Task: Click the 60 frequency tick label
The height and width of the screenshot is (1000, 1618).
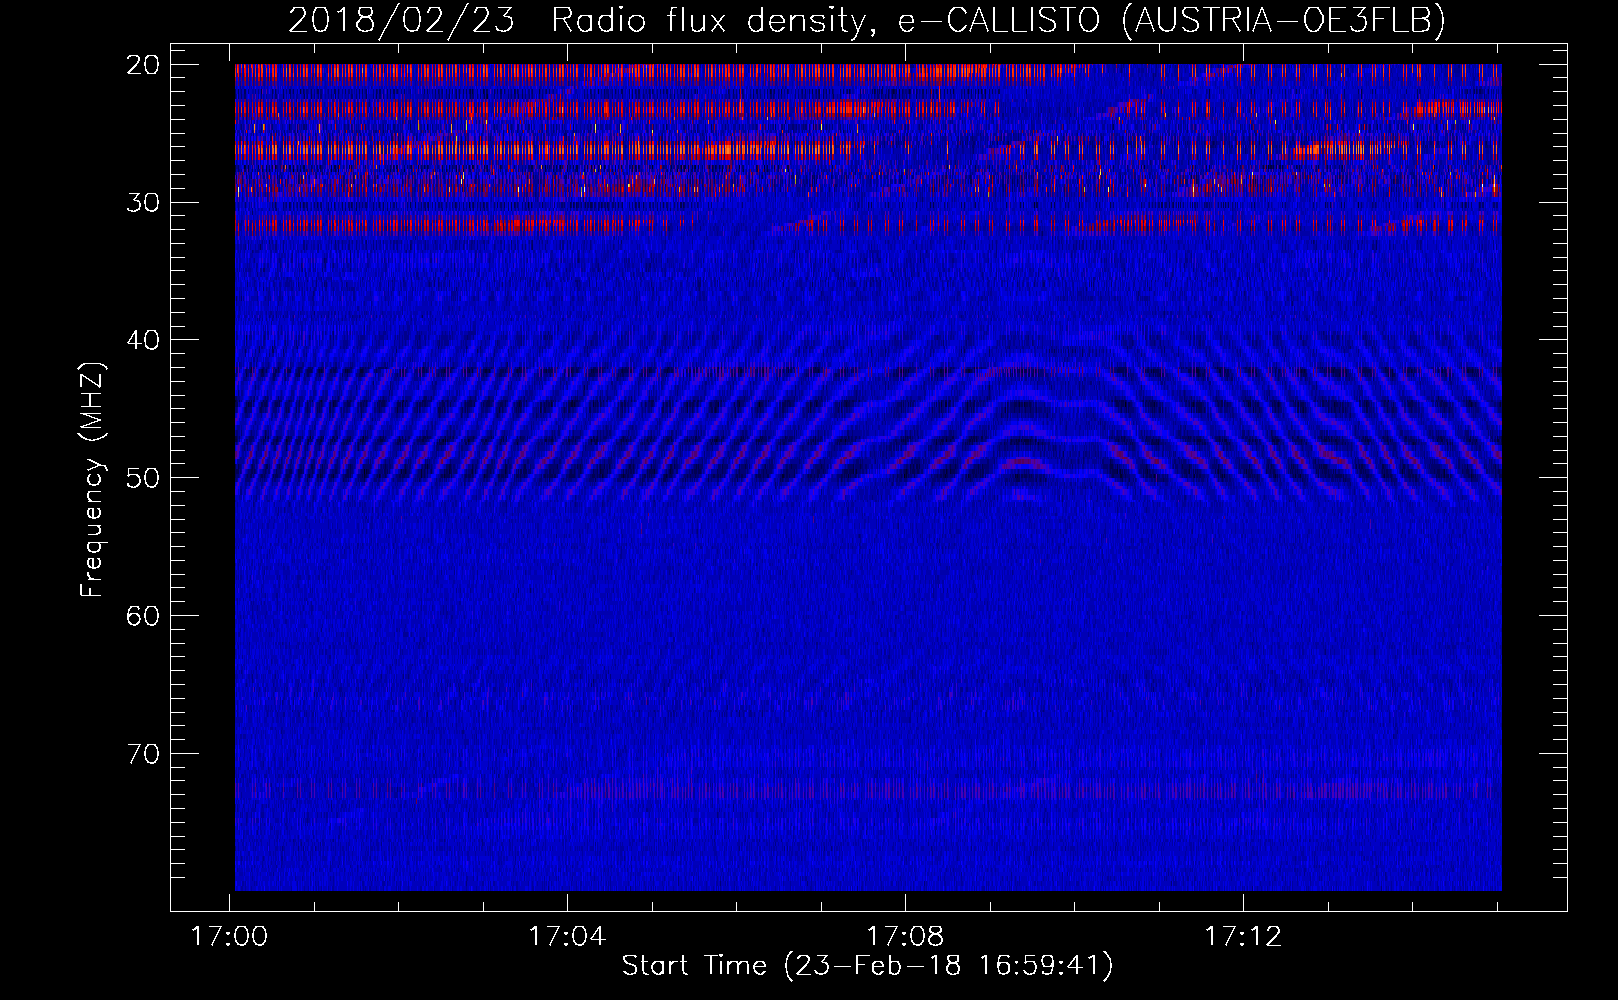Action: [144, 616]
